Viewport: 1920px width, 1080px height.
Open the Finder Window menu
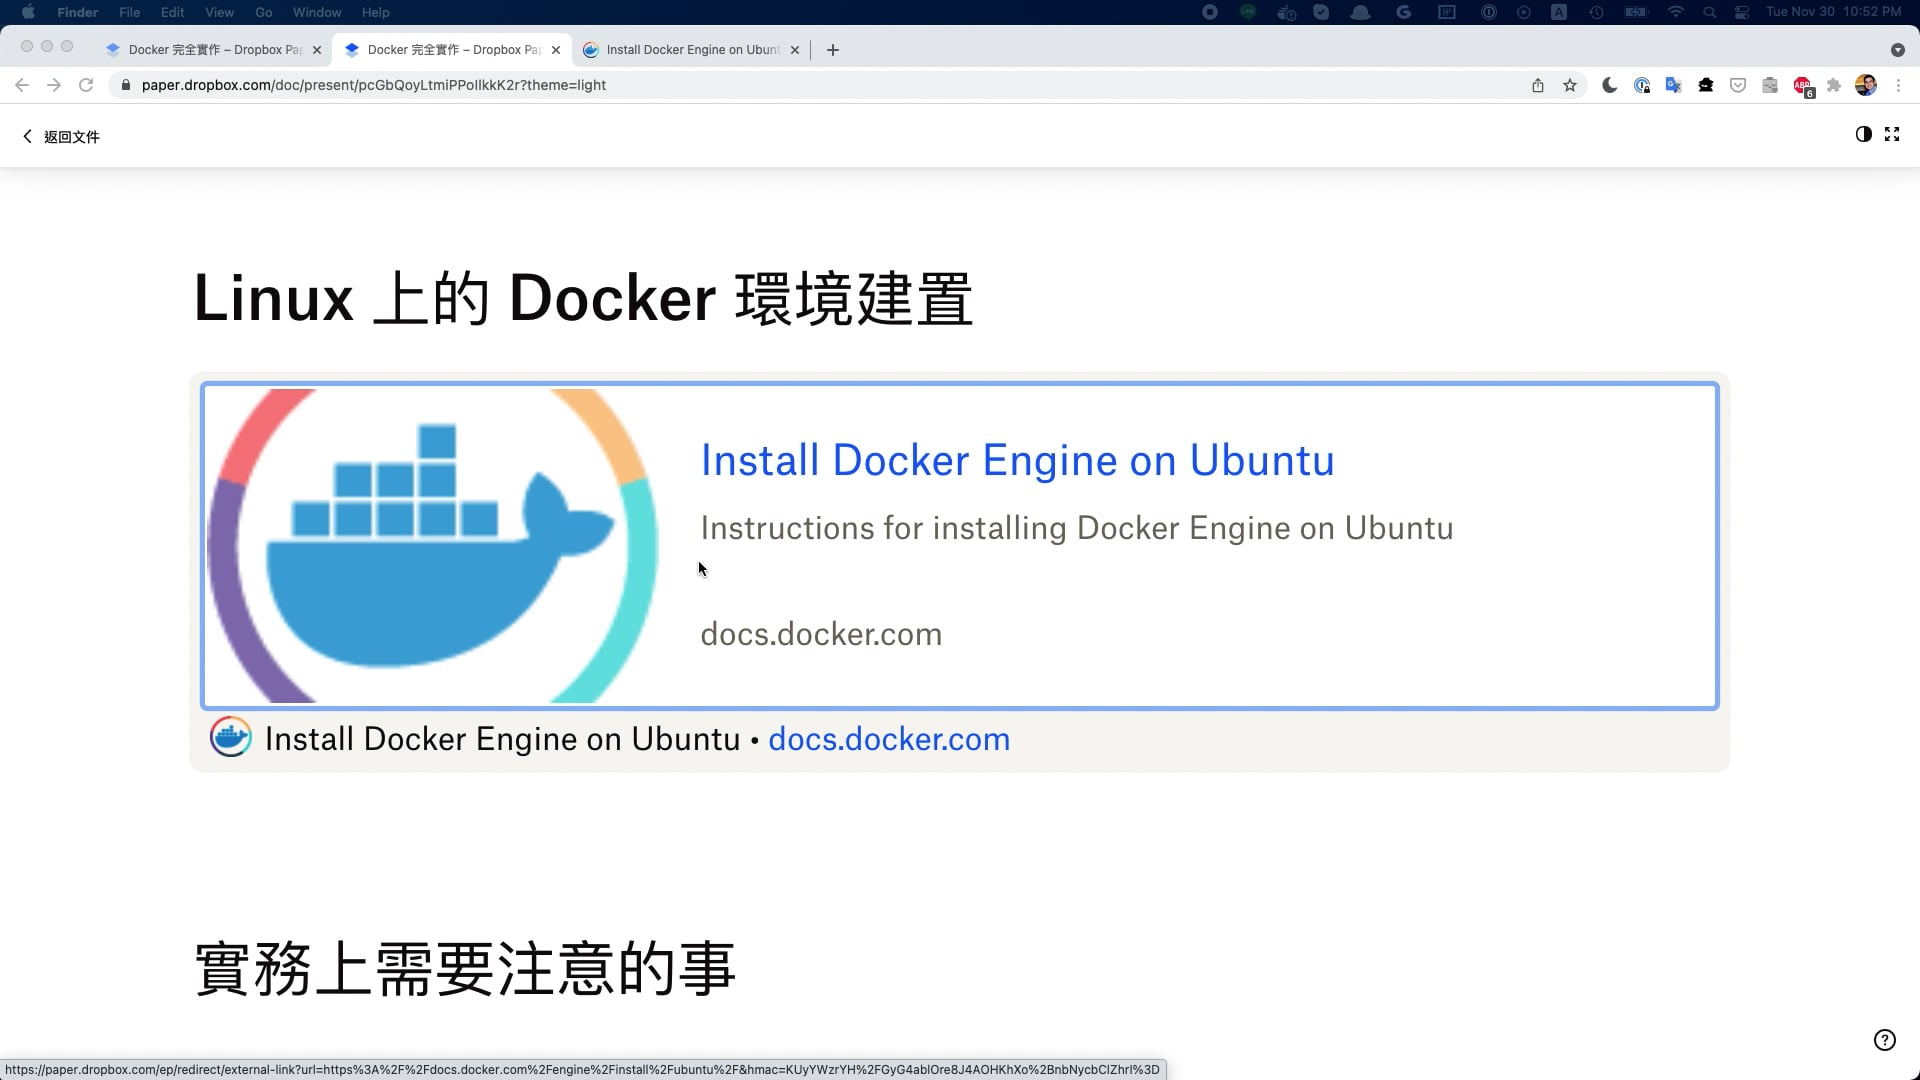pyautogui.click(x=317, y=12)
